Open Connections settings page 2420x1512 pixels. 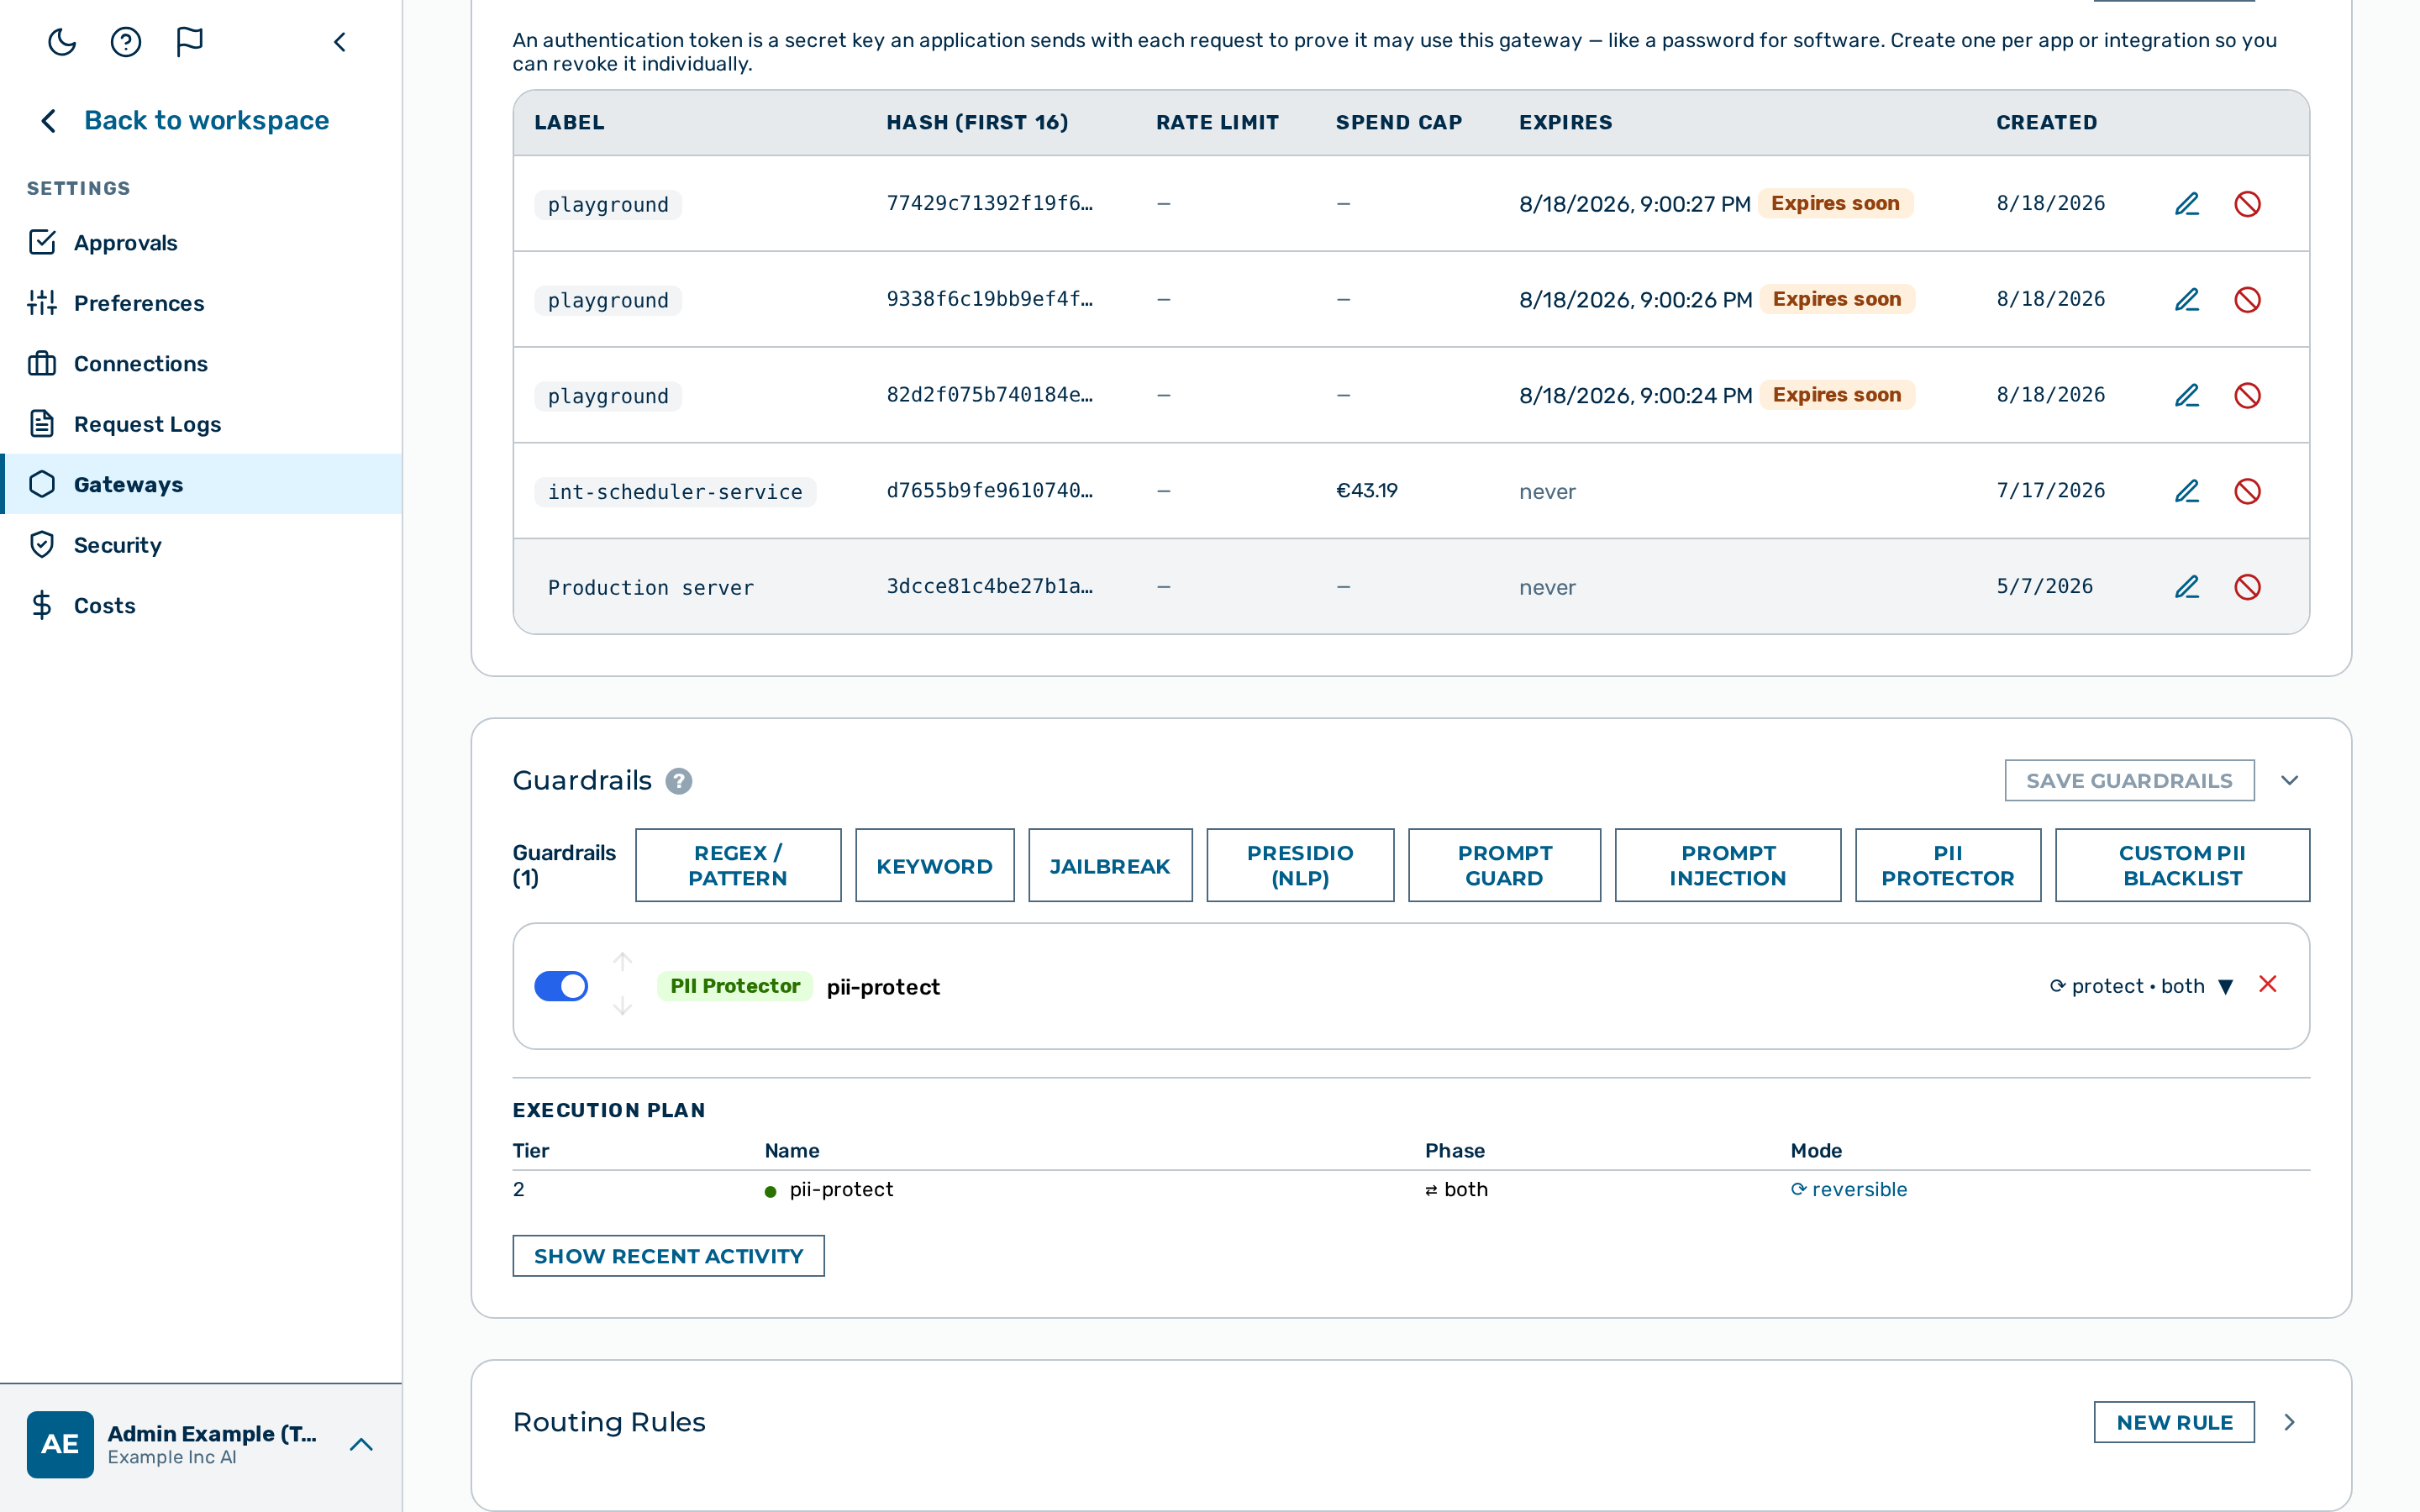point(201,364)
